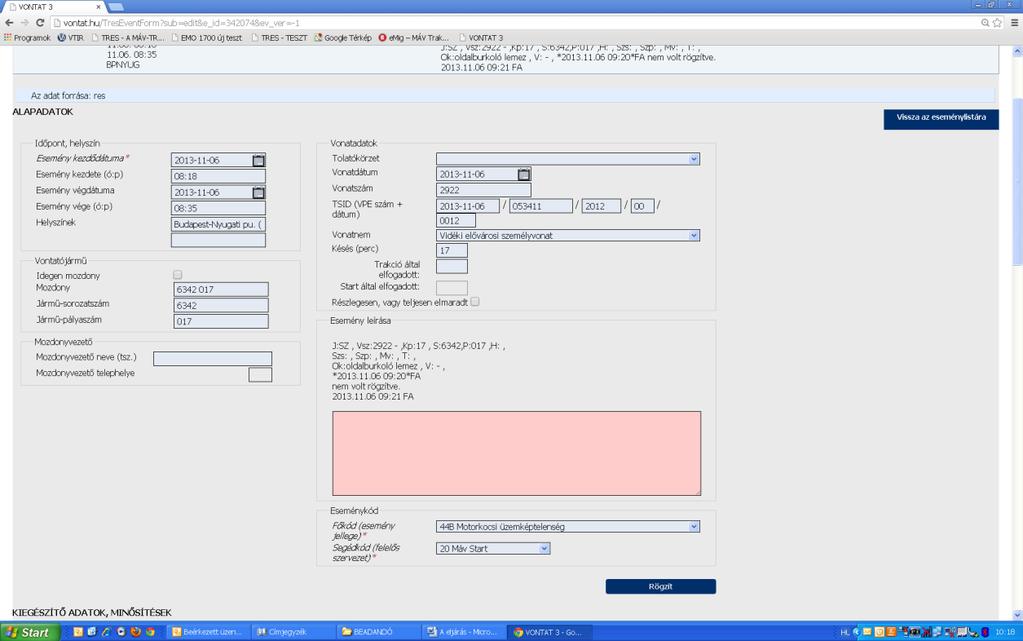
Task: Click the TSID field showing 0012
Action: coord(455,221)
